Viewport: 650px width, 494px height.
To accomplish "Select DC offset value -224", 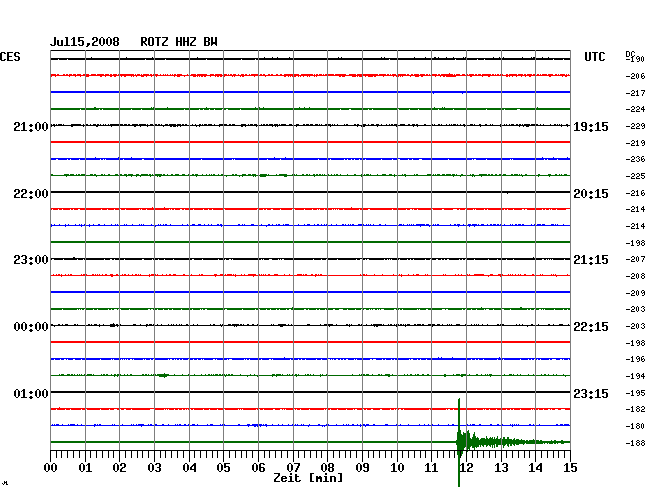I will click(x=635, y=109).
